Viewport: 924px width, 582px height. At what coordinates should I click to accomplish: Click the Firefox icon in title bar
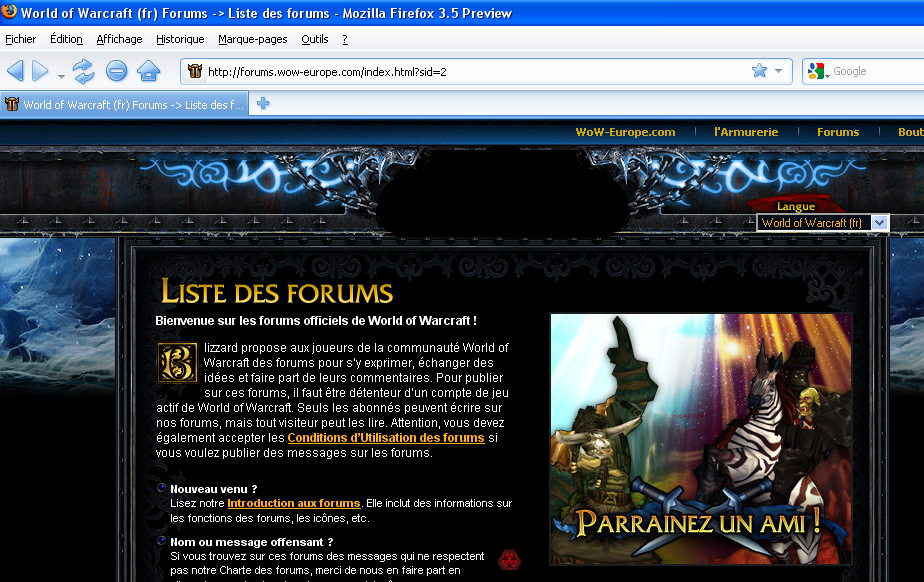pos(9,12)
